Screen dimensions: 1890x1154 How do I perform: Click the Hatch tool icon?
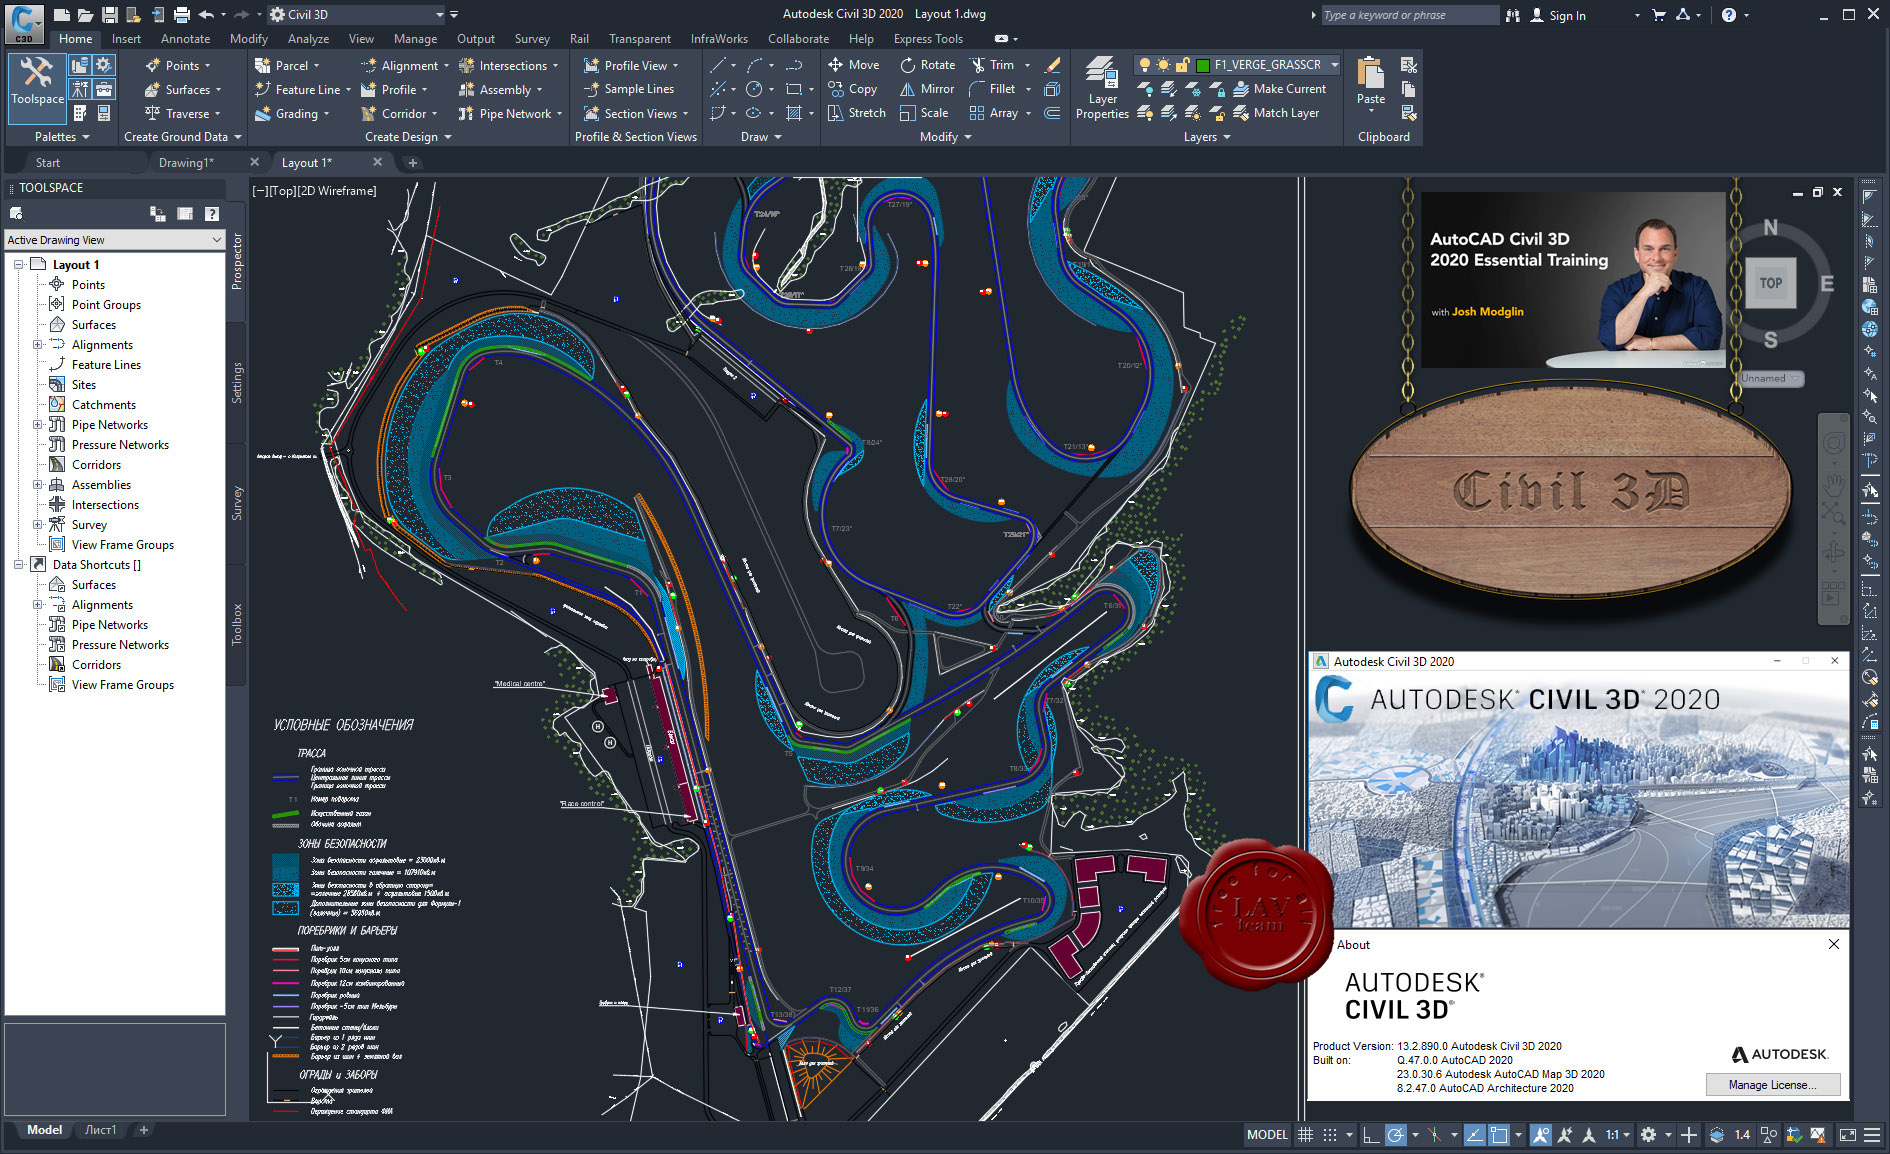tap(793, 113)
